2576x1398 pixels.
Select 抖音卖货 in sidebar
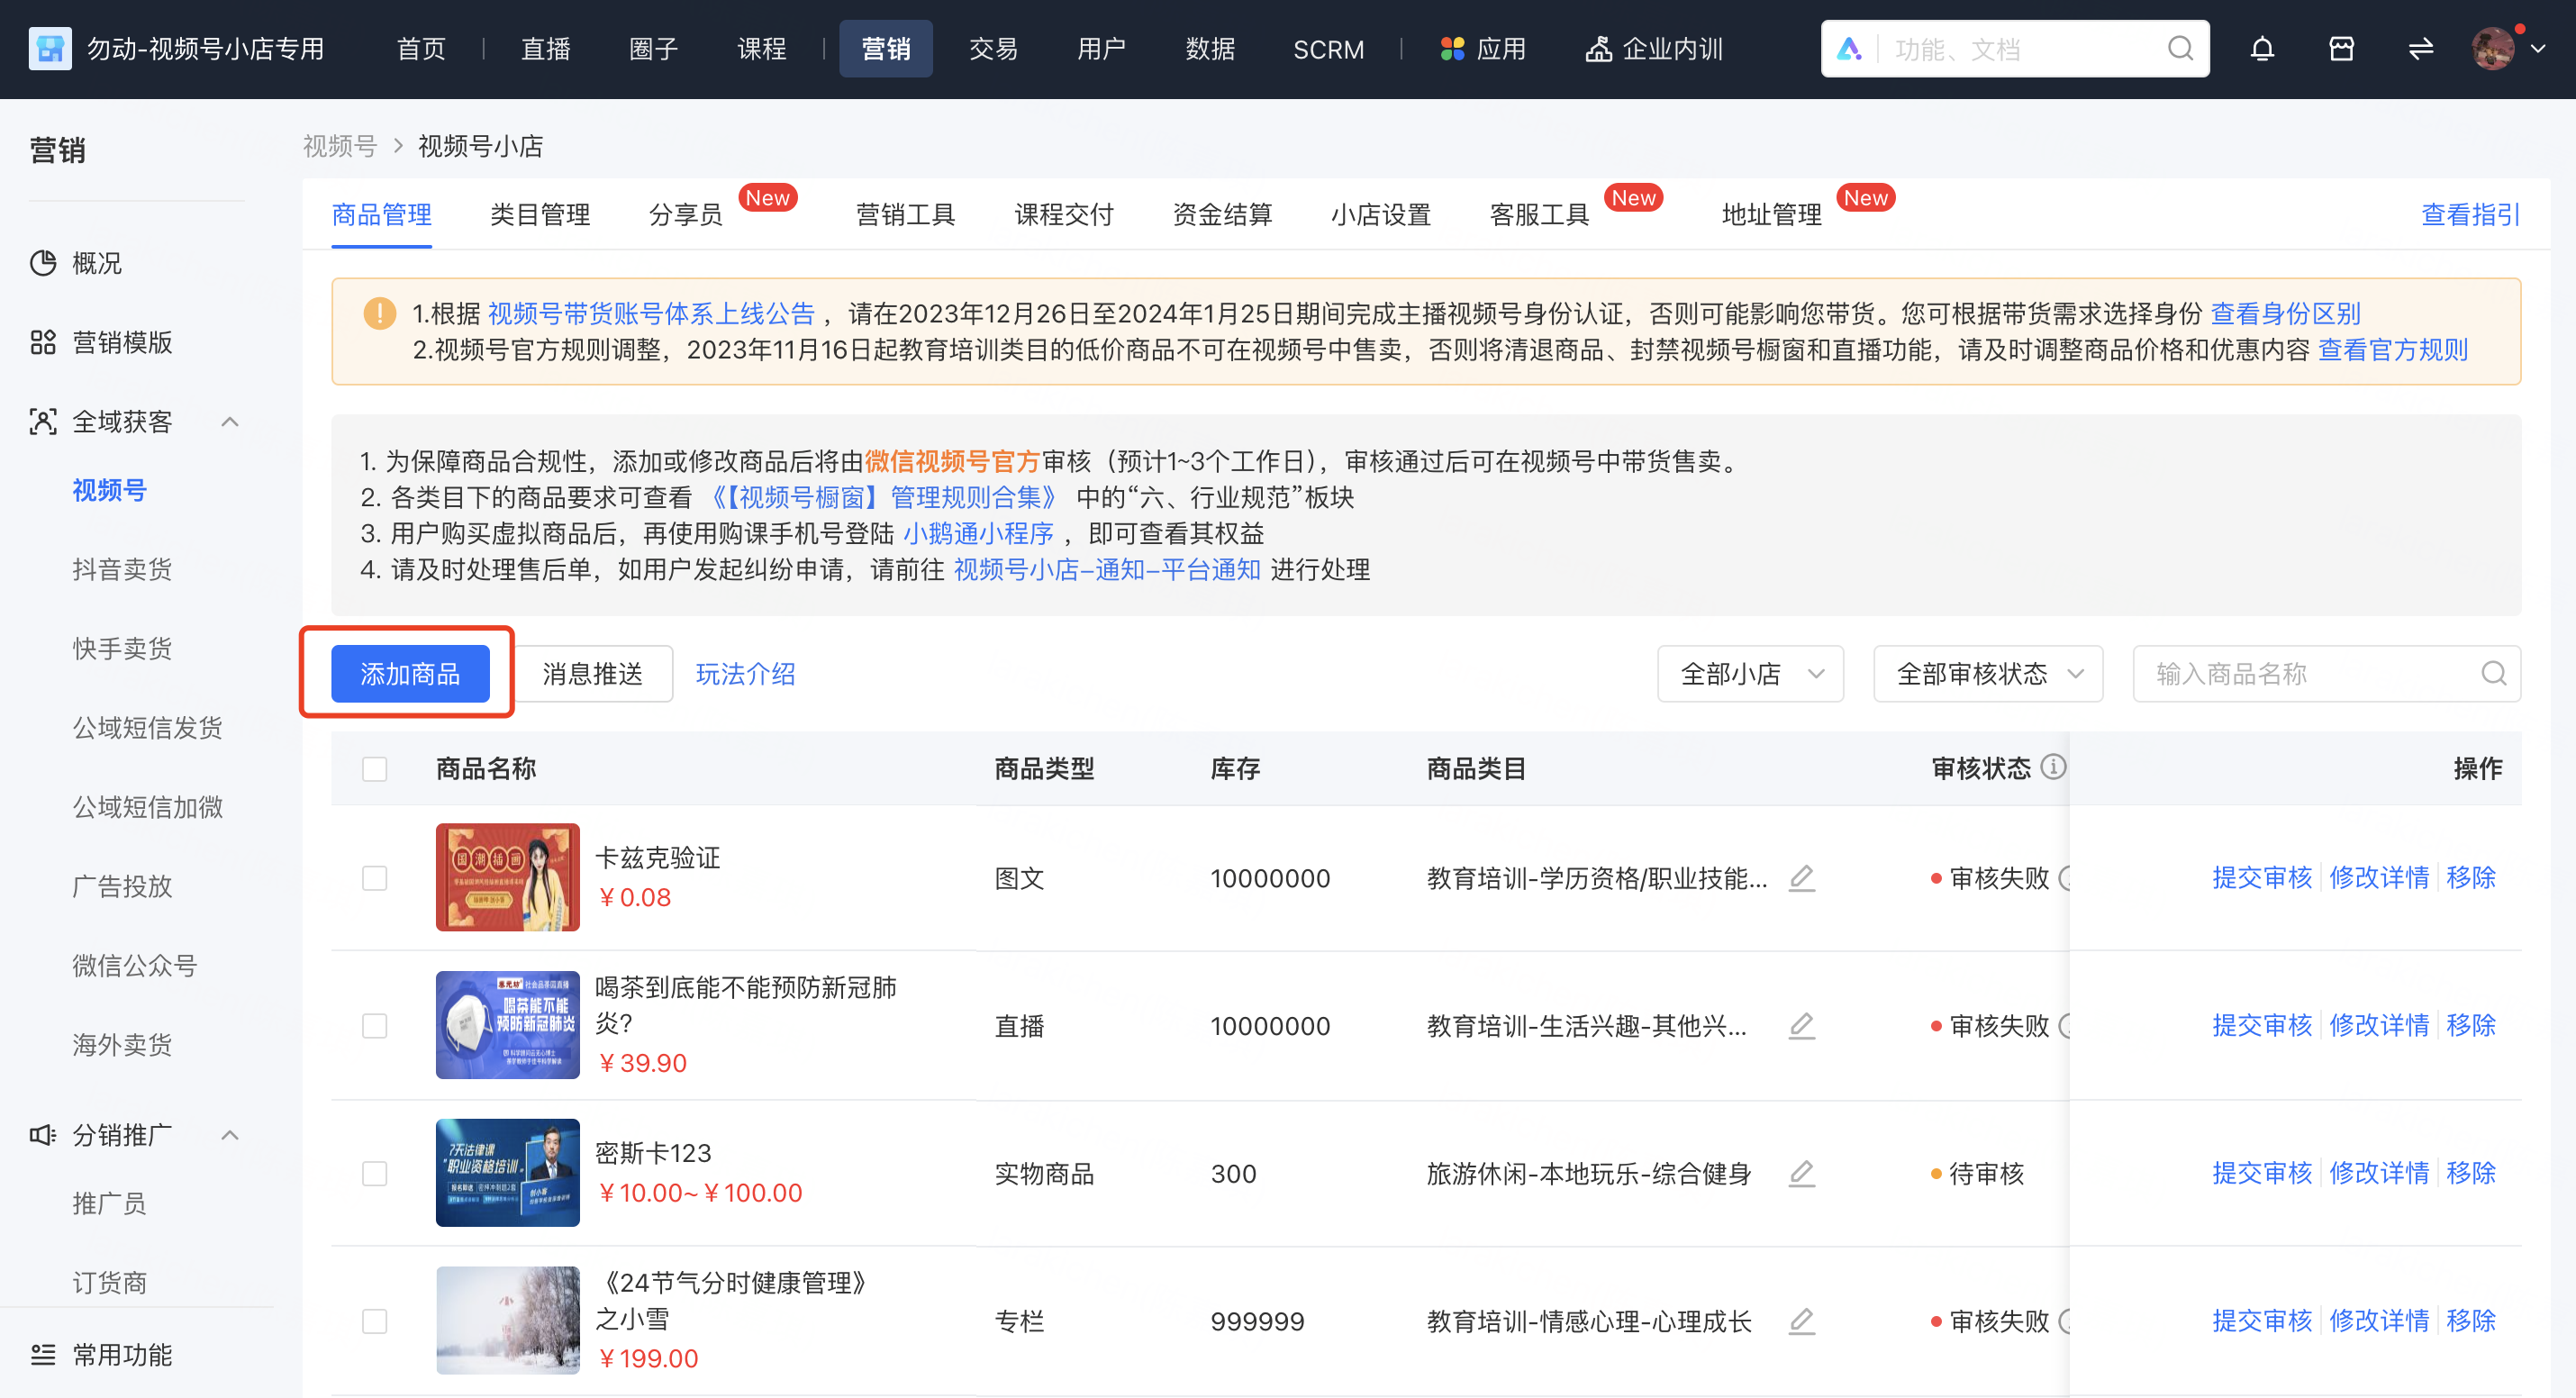[x=122, y=569]
